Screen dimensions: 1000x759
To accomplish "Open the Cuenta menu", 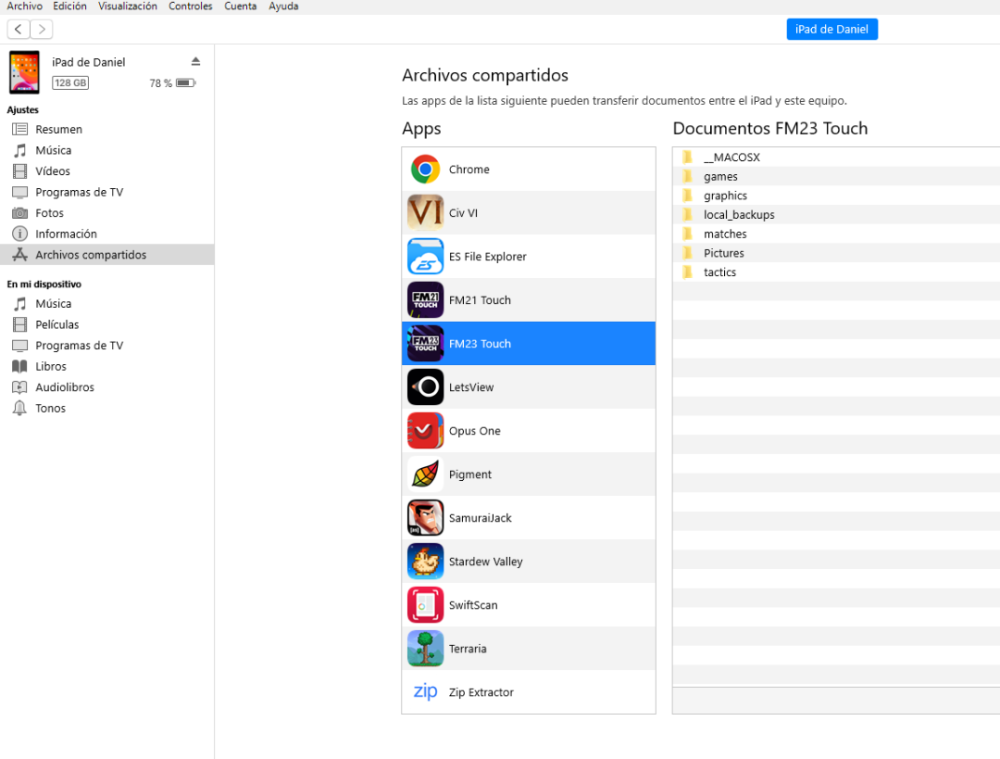I will point(240,6).
